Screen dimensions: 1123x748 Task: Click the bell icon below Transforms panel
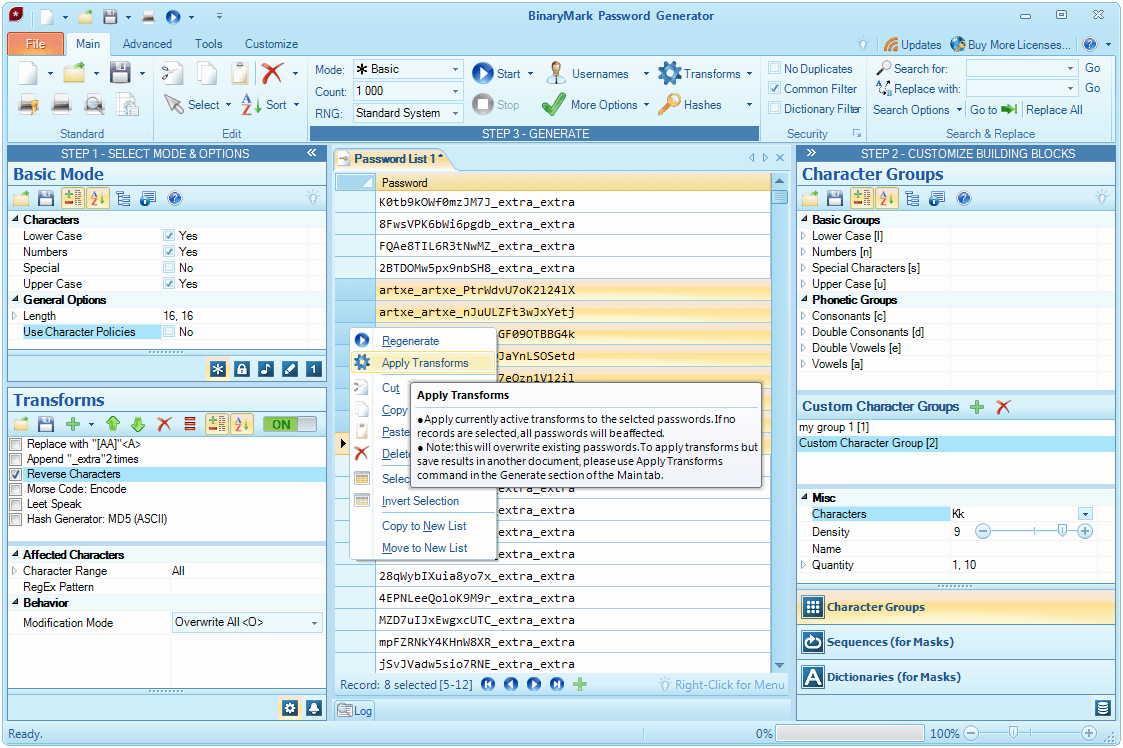click(314, 708)
